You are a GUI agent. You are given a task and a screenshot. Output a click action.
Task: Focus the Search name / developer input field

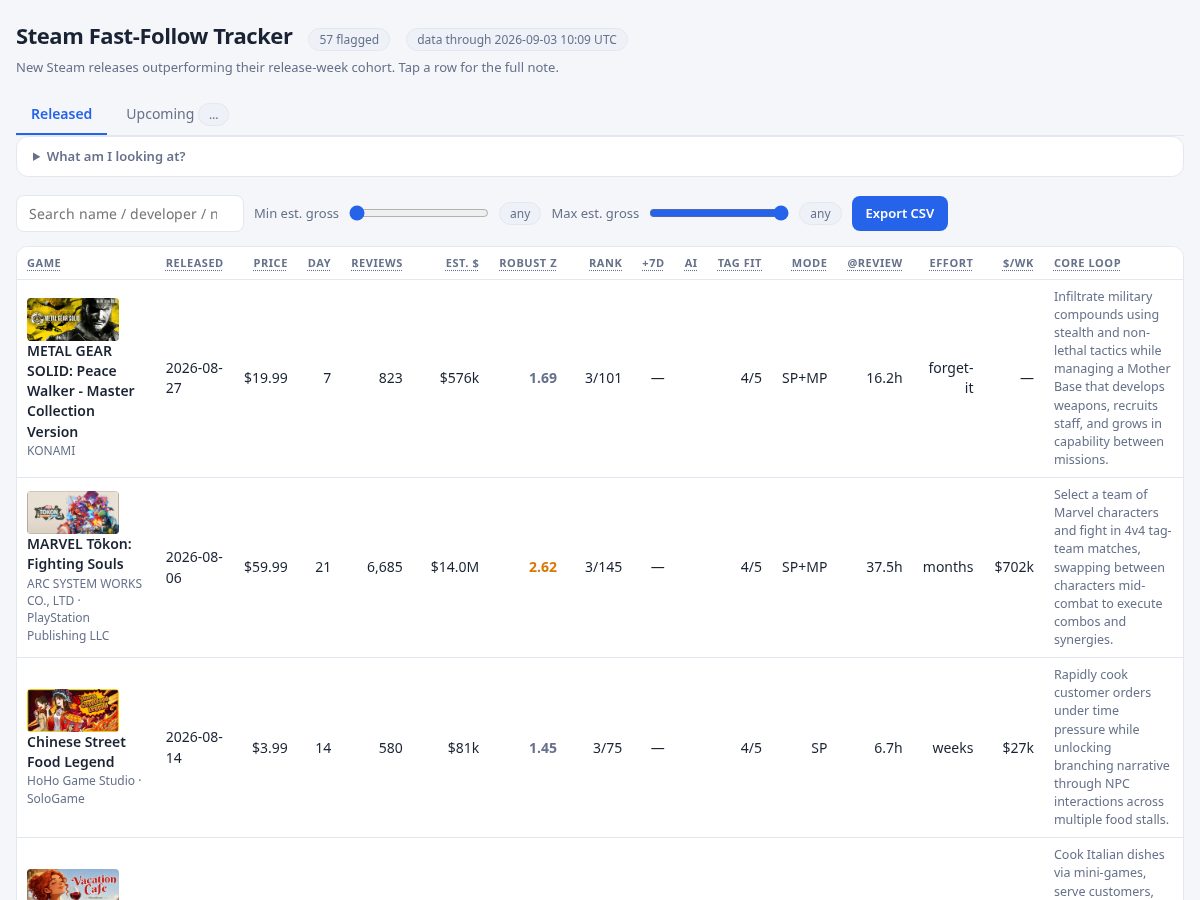click(x=130, y=214)
